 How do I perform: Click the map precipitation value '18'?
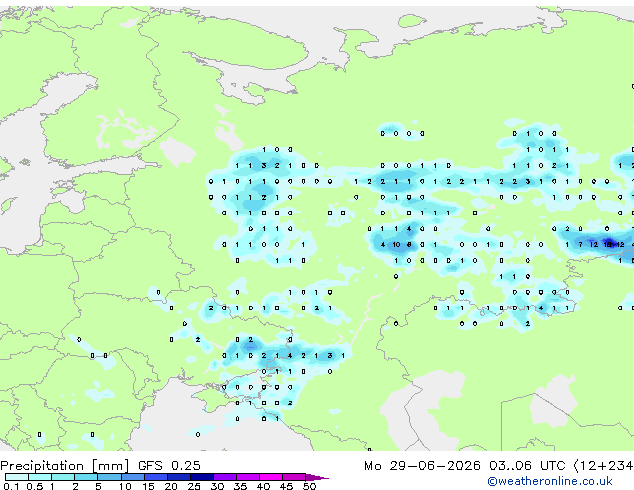(608, 244)
